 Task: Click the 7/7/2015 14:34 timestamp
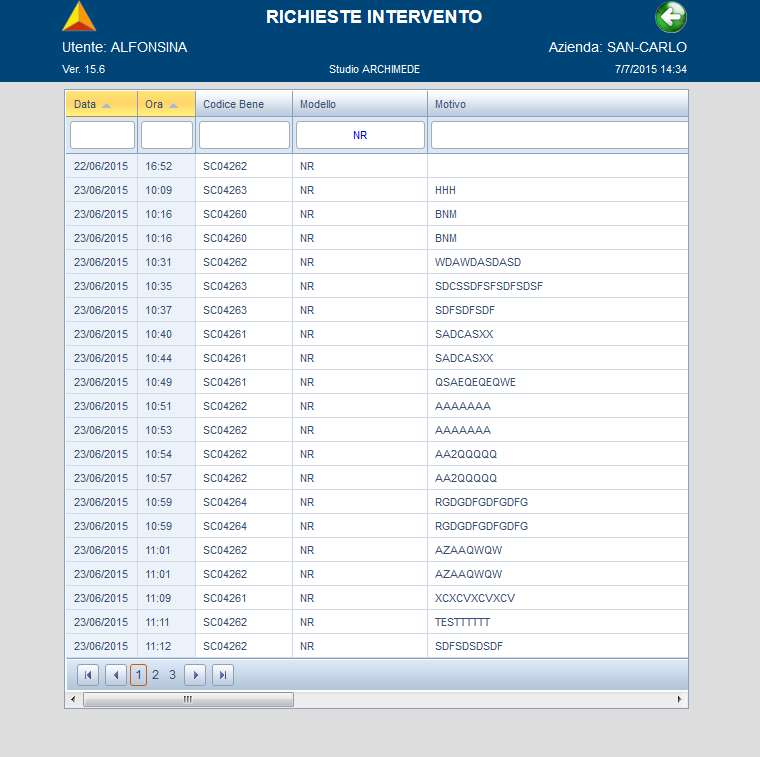point(650,69)
